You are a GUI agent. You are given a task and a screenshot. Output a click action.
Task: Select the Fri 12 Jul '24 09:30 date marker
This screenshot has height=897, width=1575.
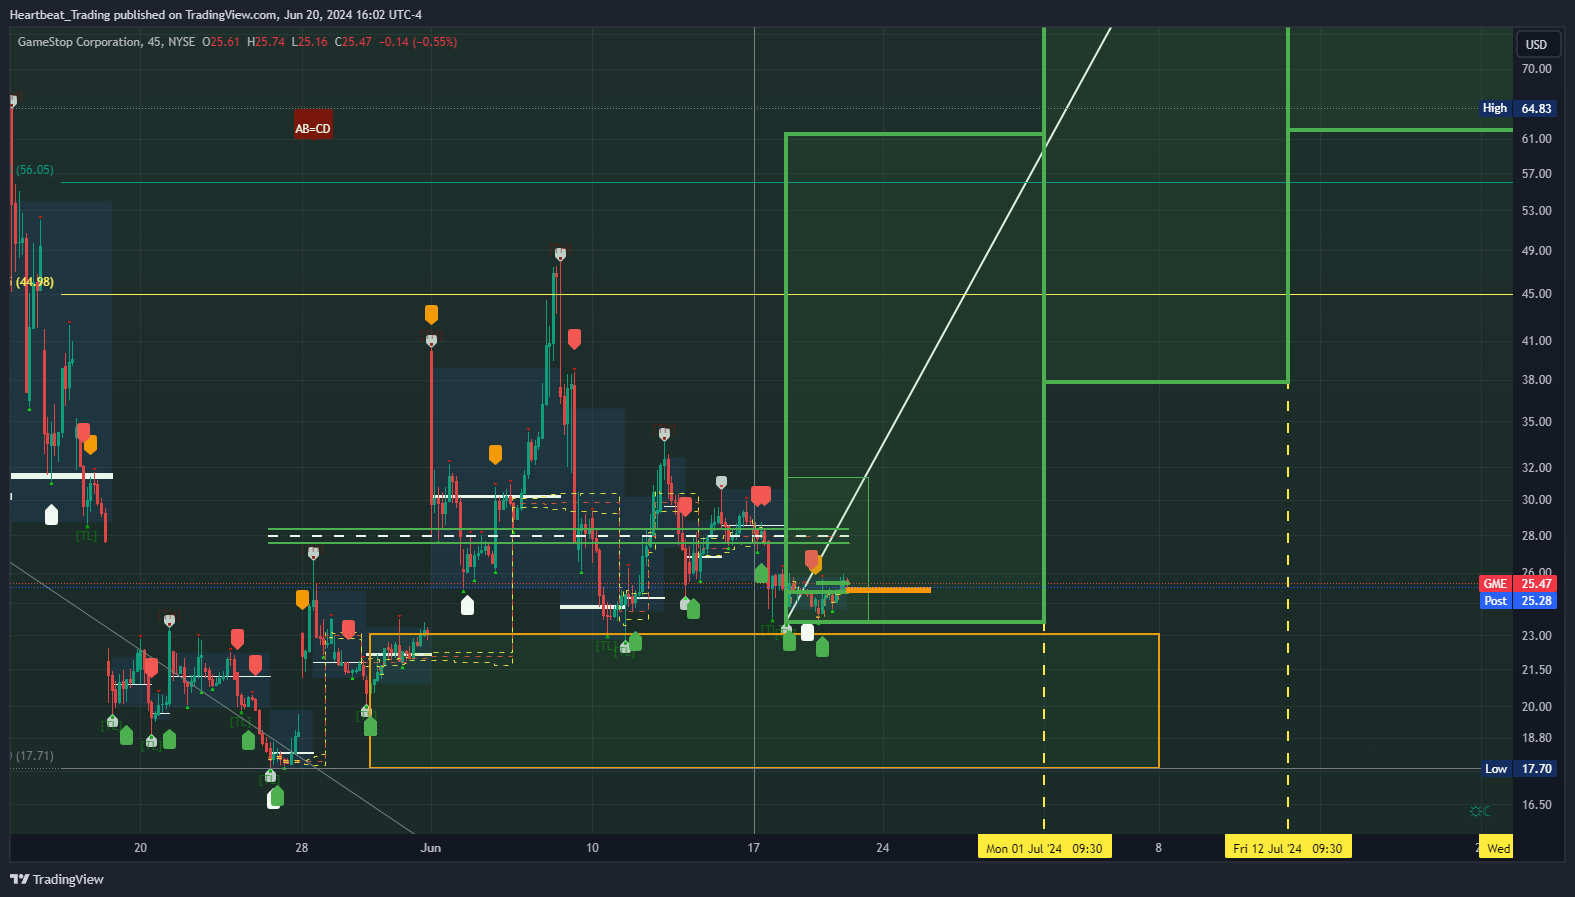pyautogui.click(x=1288, y=848)
